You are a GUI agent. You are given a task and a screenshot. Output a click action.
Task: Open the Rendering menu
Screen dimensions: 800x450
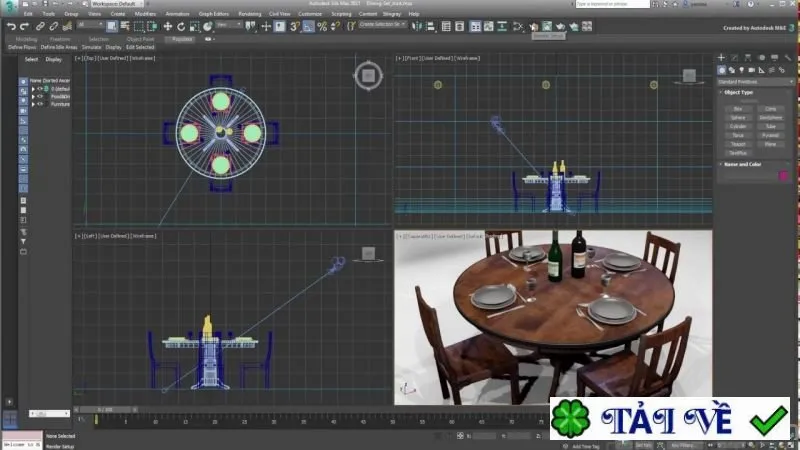tap(249, 14)
